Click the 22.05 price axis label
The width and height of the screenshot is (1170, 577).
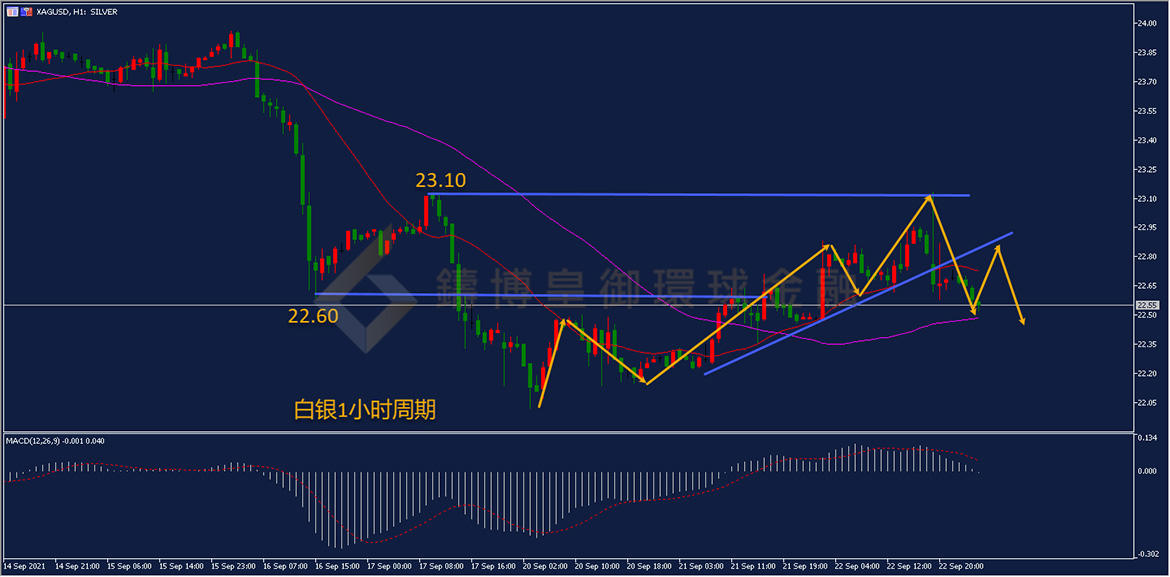click(1146, 403)
